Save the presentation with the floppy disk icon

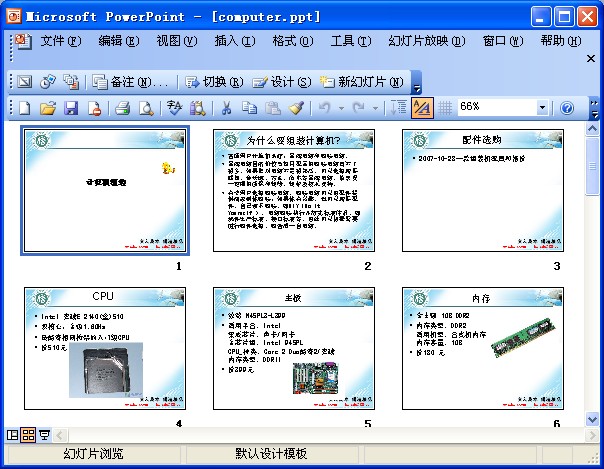[x=71, y=108]
